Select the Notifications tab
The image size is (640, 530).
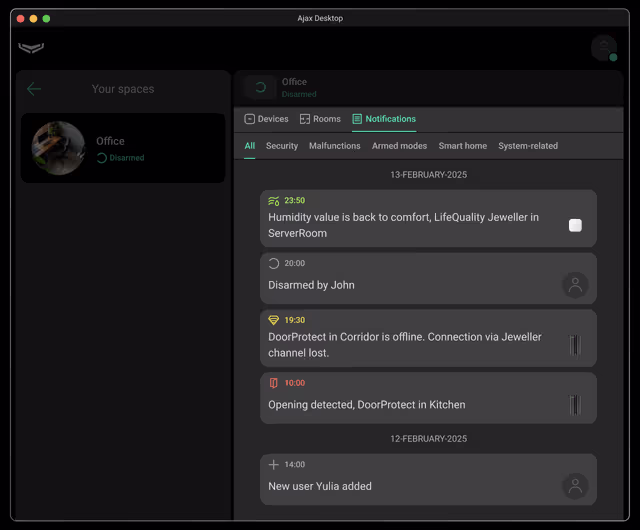384,119
